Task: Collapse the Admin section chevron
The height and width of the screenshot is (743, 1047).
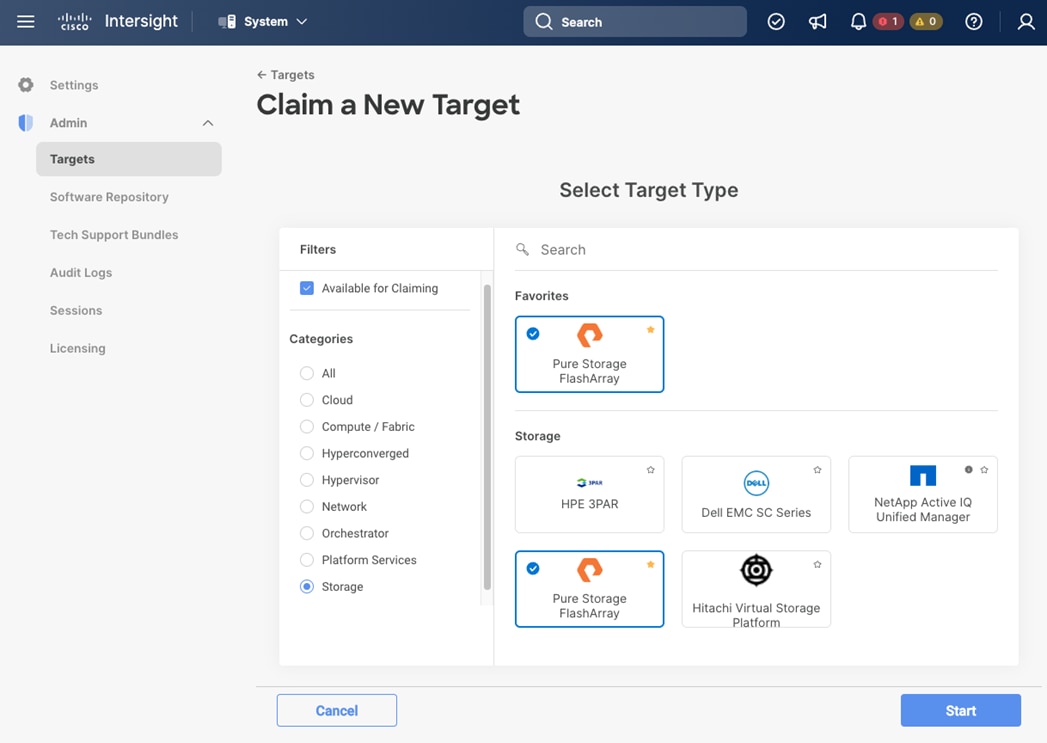Action: coord(208,123)
